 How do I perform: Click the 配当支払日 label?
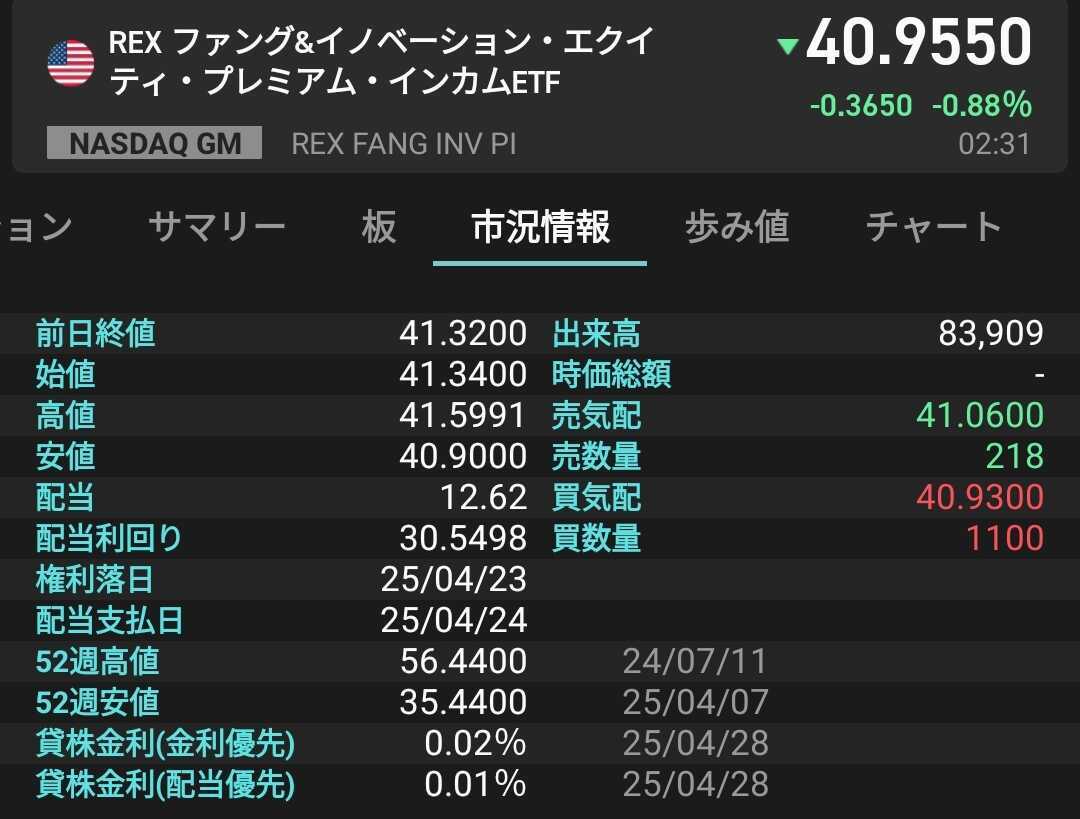tap(110, 620)
